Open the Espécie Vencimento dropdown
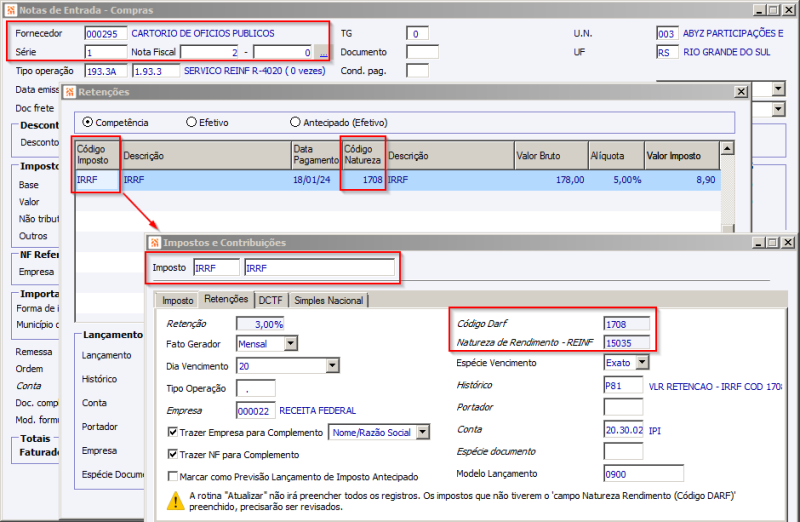This screenshot has width=800, height=522. pyautogui.click(x=642, y=362)
